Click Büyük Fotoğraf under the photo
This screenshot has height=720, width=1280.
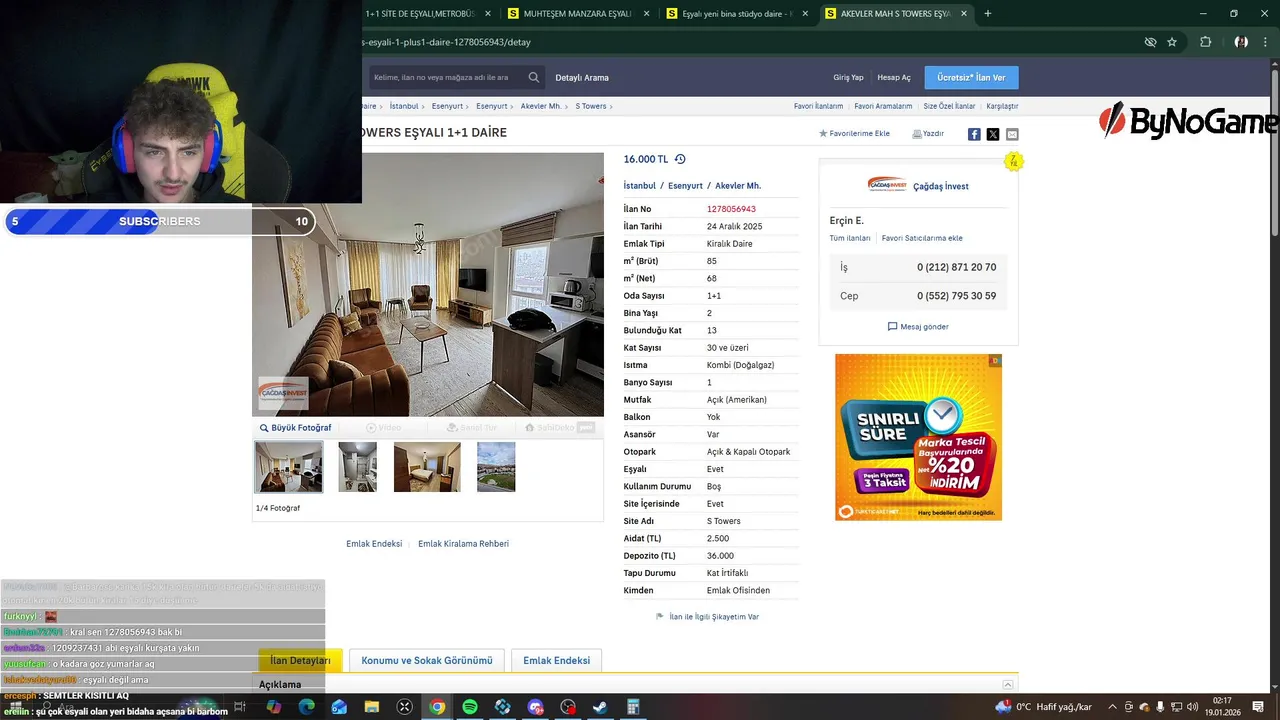click(x=295, y=428)
